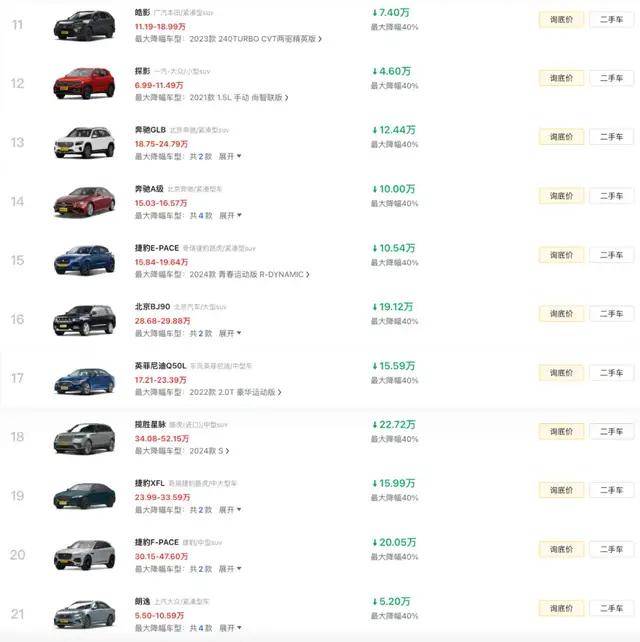Expand the 朗逸 model list with 展开
This screenshot has width=640, height=642.
click(x=230, y=628)
